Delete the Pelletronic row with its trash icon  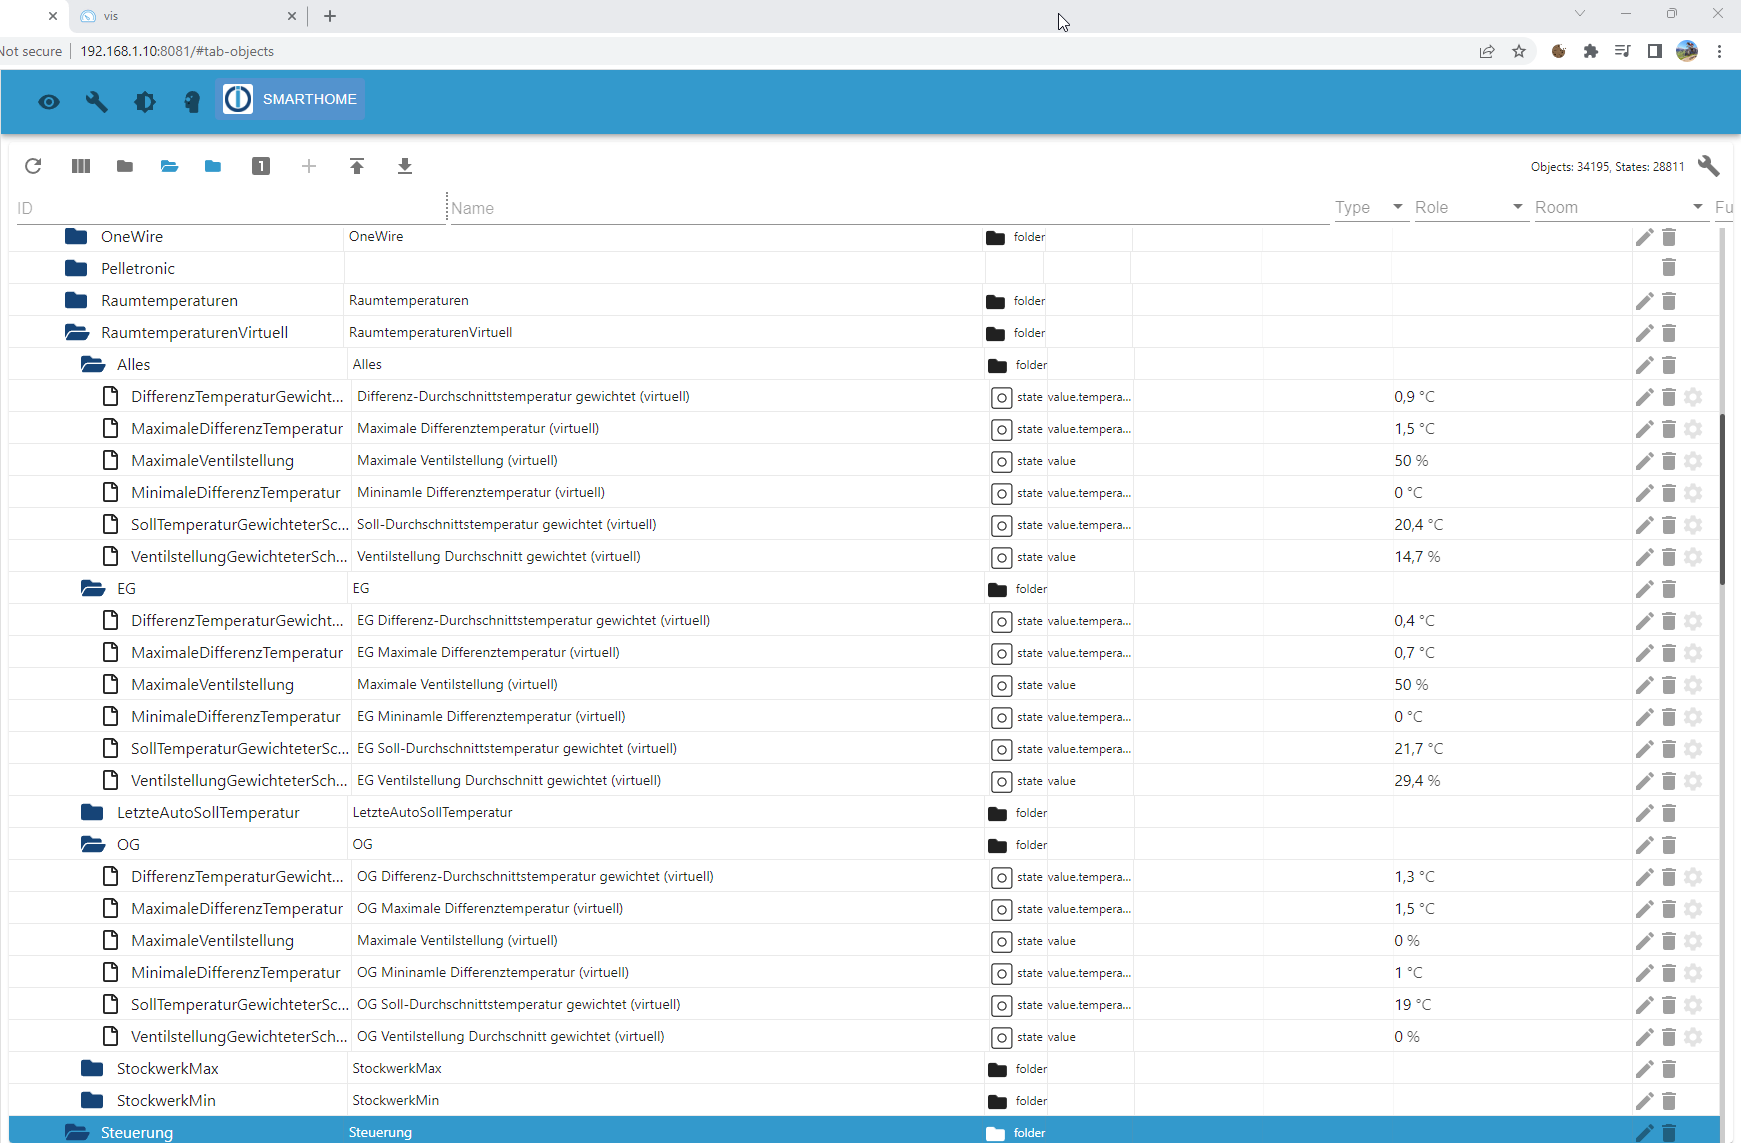[x=1667, y=267]
